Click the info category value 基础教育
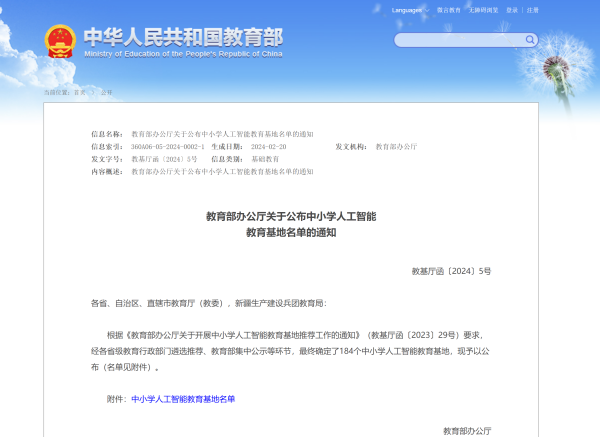The width and height of the screenshot is (600, 437). coord(265,159)
